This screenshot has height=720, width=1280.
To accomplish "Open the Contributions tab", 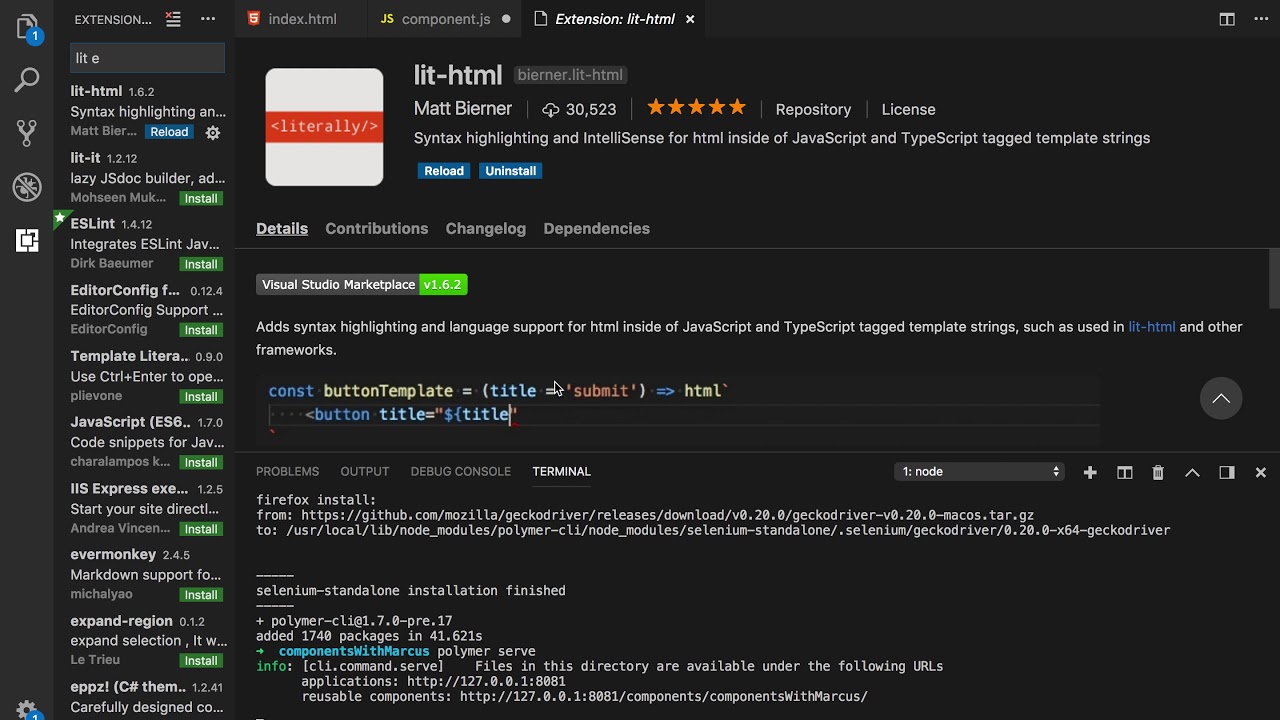I will 376,229.
